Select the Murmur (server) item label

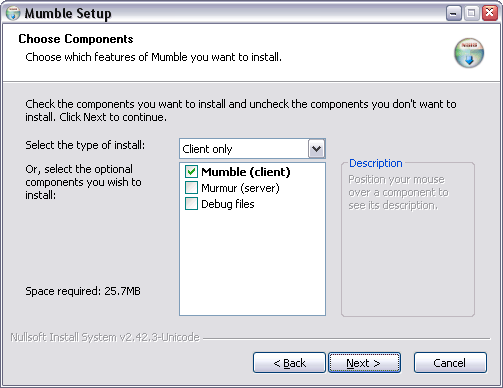(240, 188)
